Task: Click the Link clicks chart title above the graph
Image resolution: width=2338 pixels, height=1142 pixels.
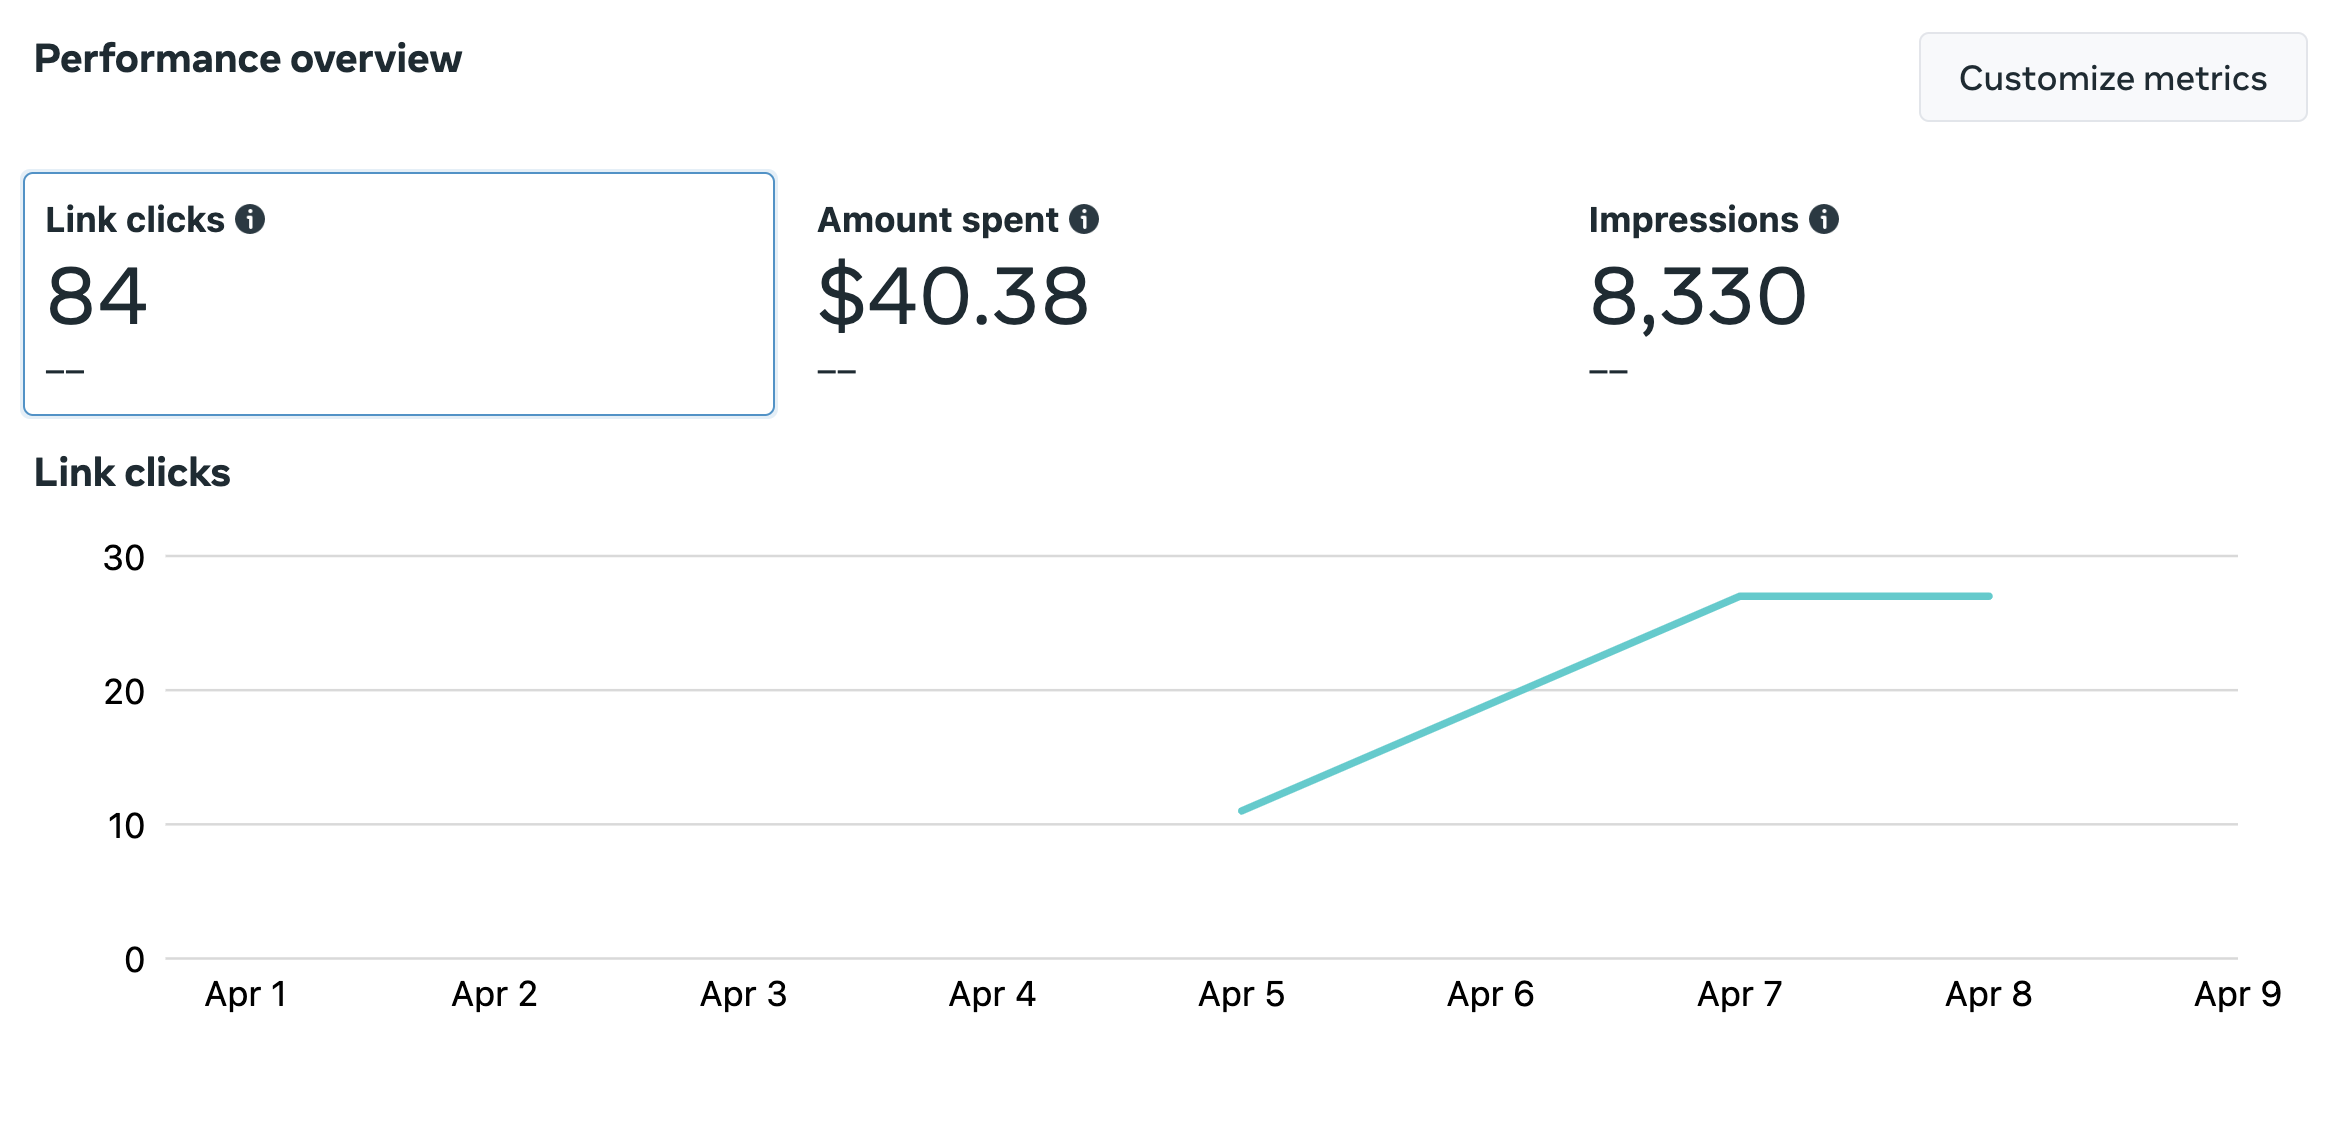Action: click(x=132, y=472)
